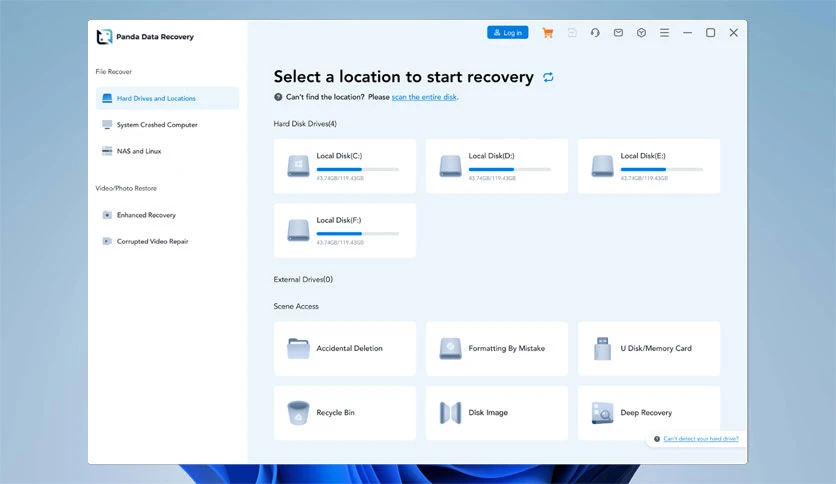Click the Panda Data Recovery logo icon

click(104, 37)
